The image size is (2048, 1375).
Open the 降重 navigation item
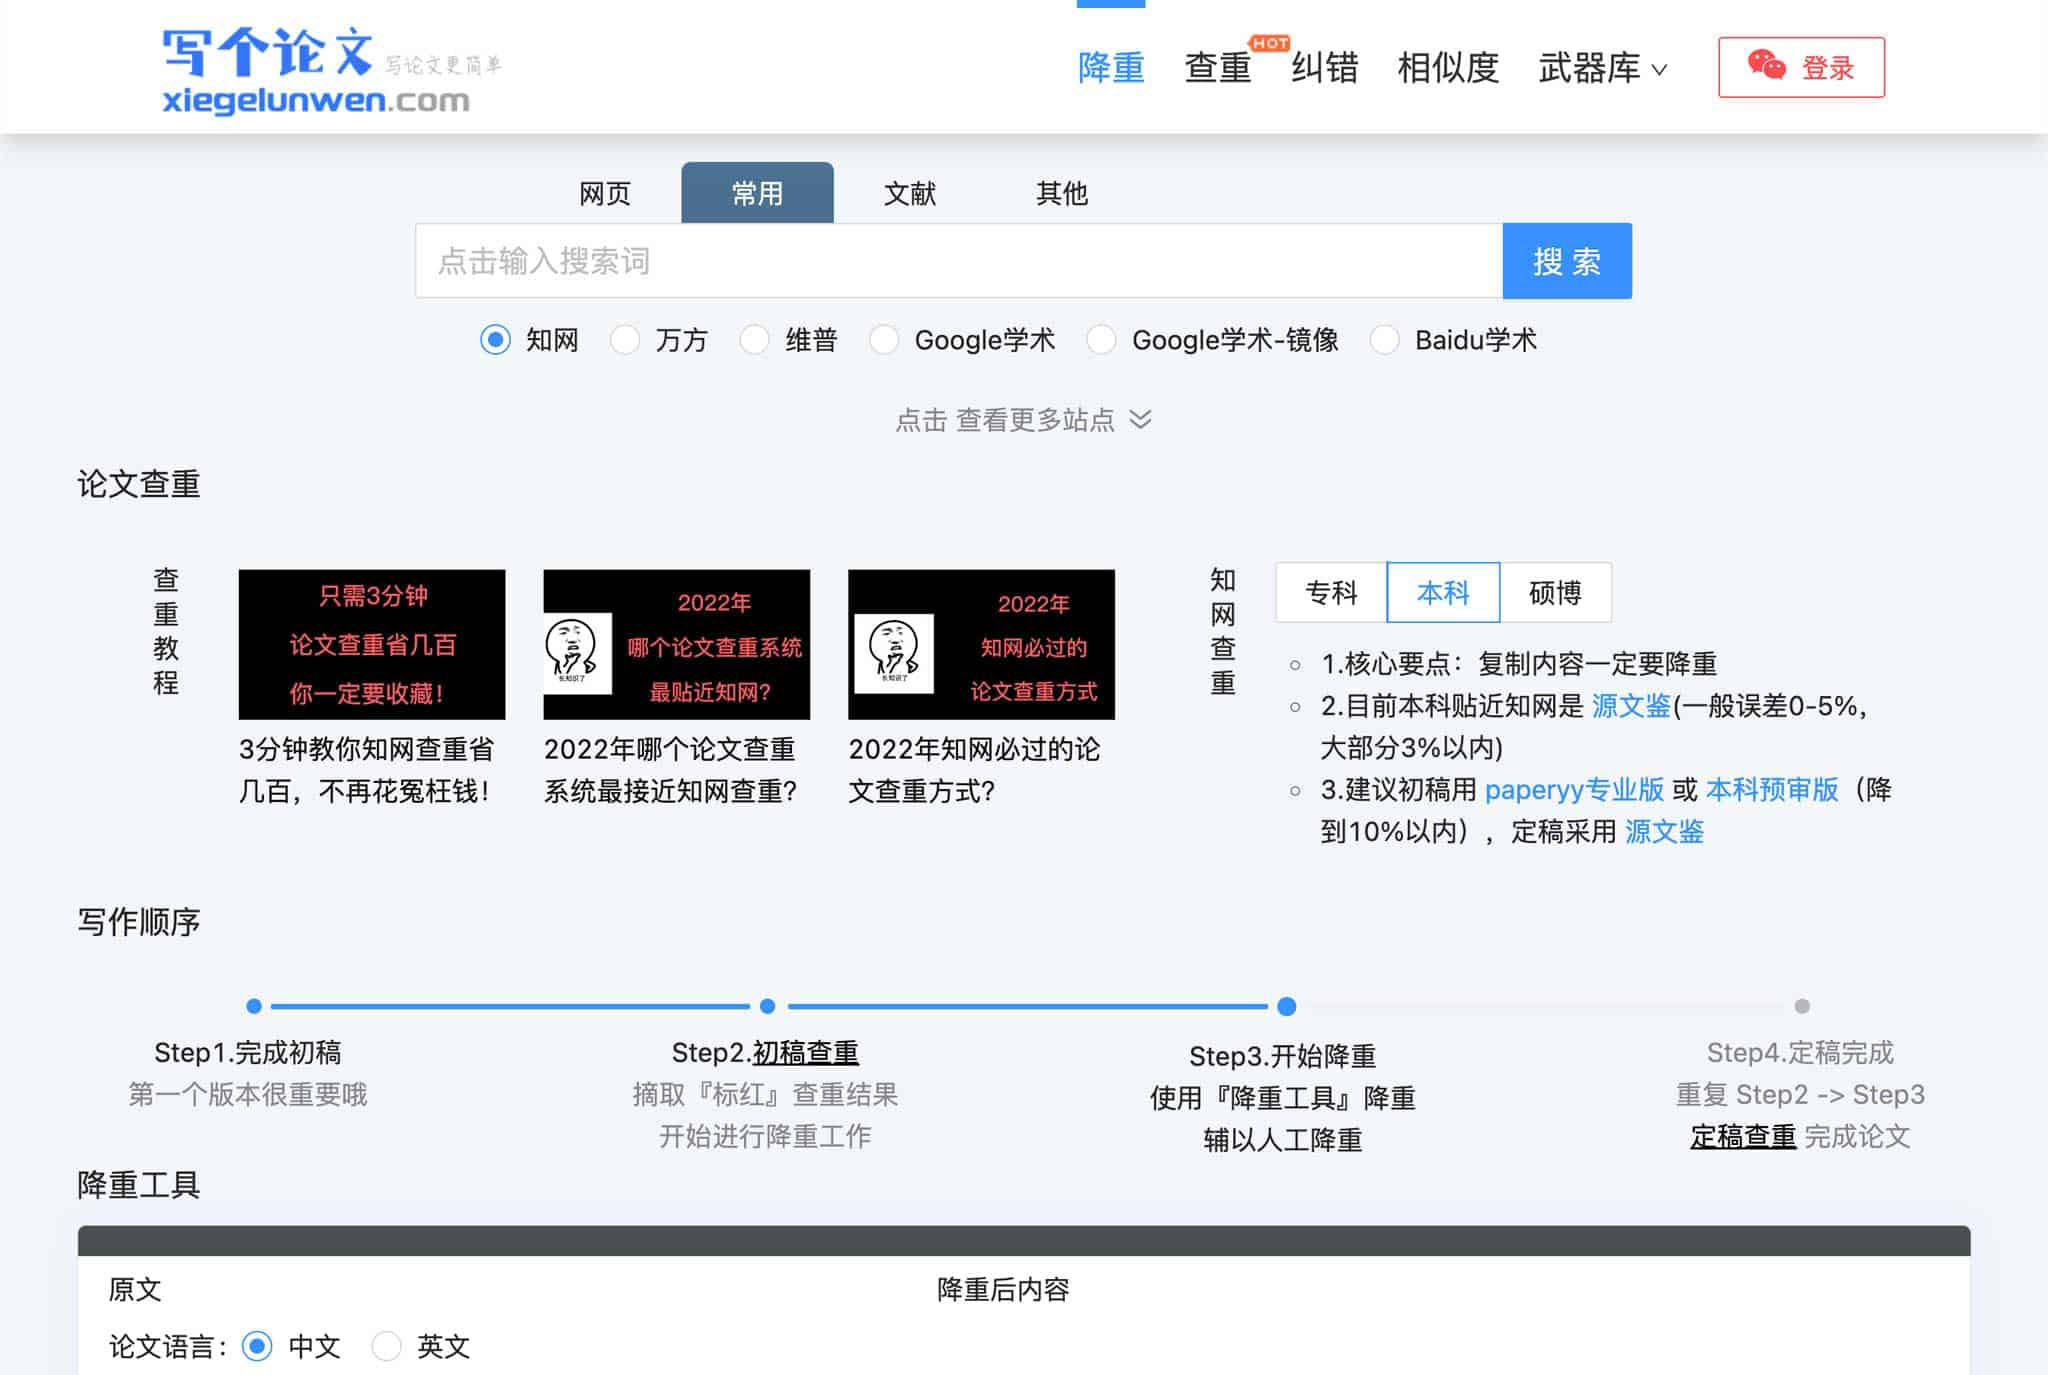pyautogui.click(x=1111, y=68)
